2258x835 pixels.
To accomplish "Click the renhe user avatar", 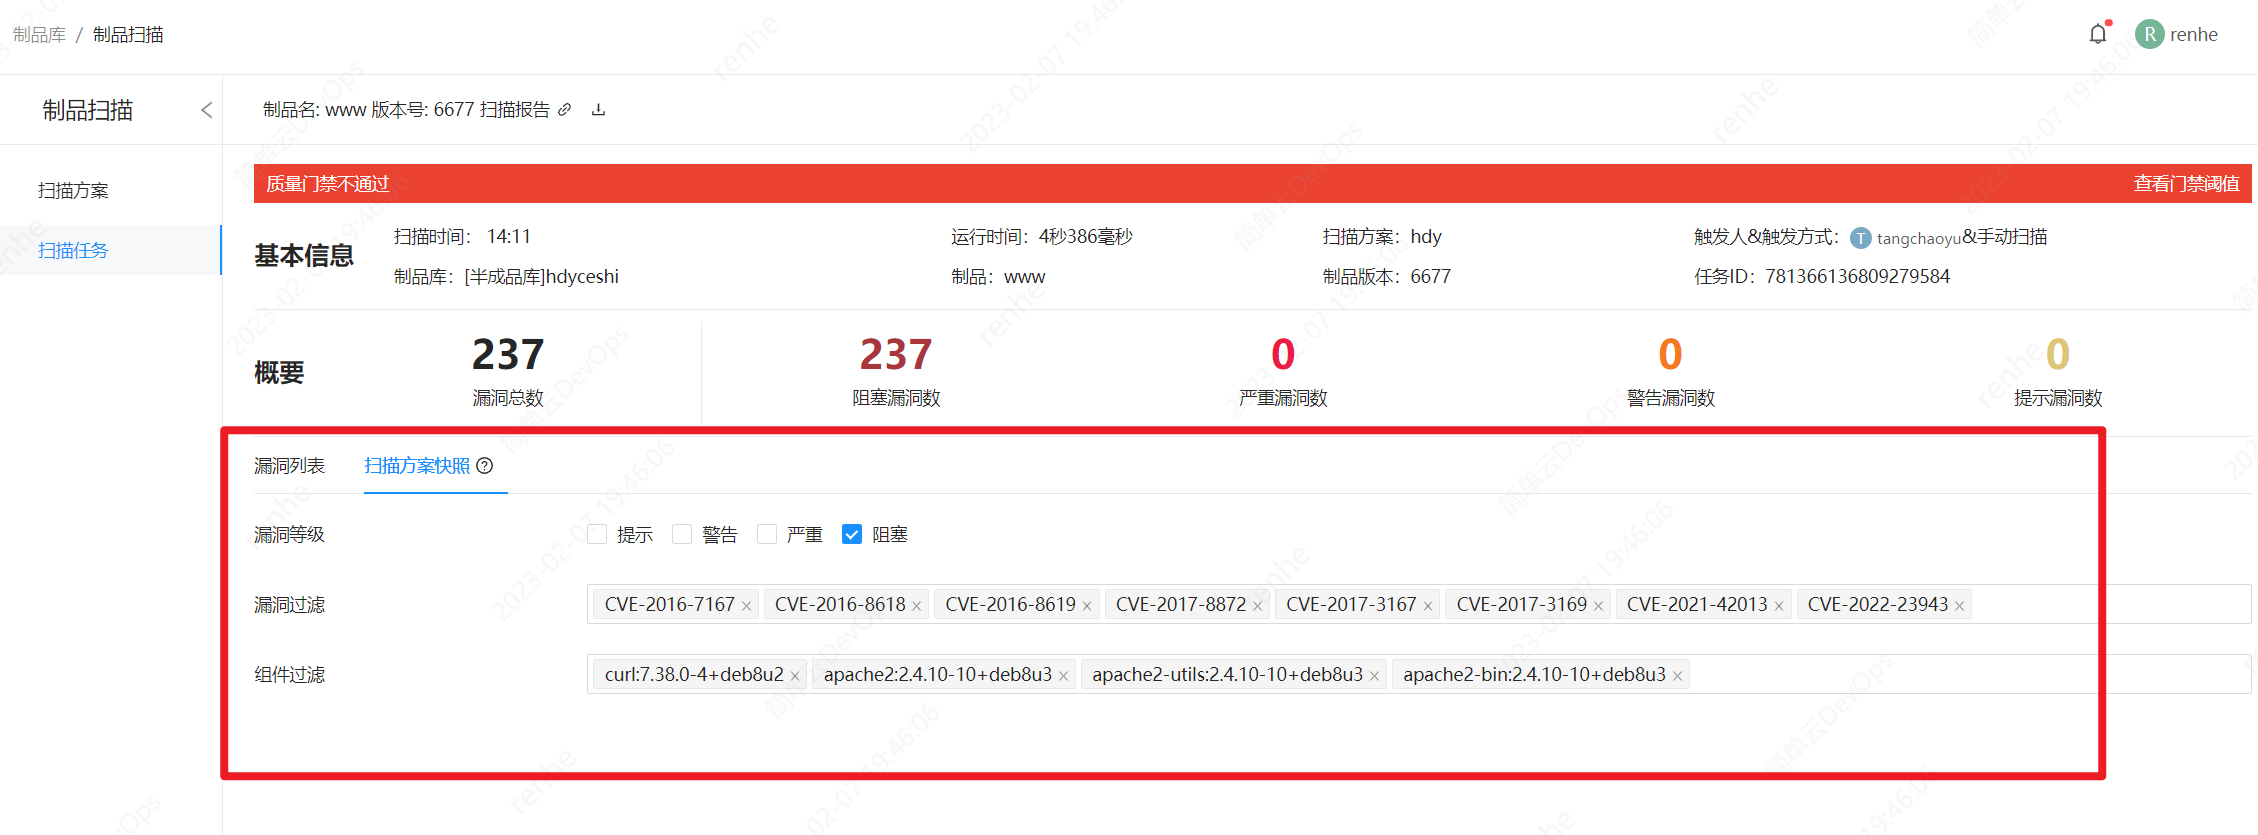I will (x=2149, y=34).
